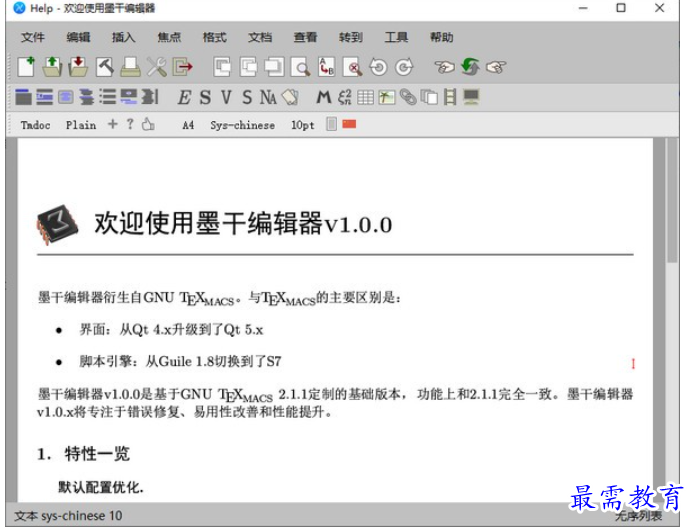Open the bullet list icon menu
This screenshot has height=529, width=692.
point(108,98)
